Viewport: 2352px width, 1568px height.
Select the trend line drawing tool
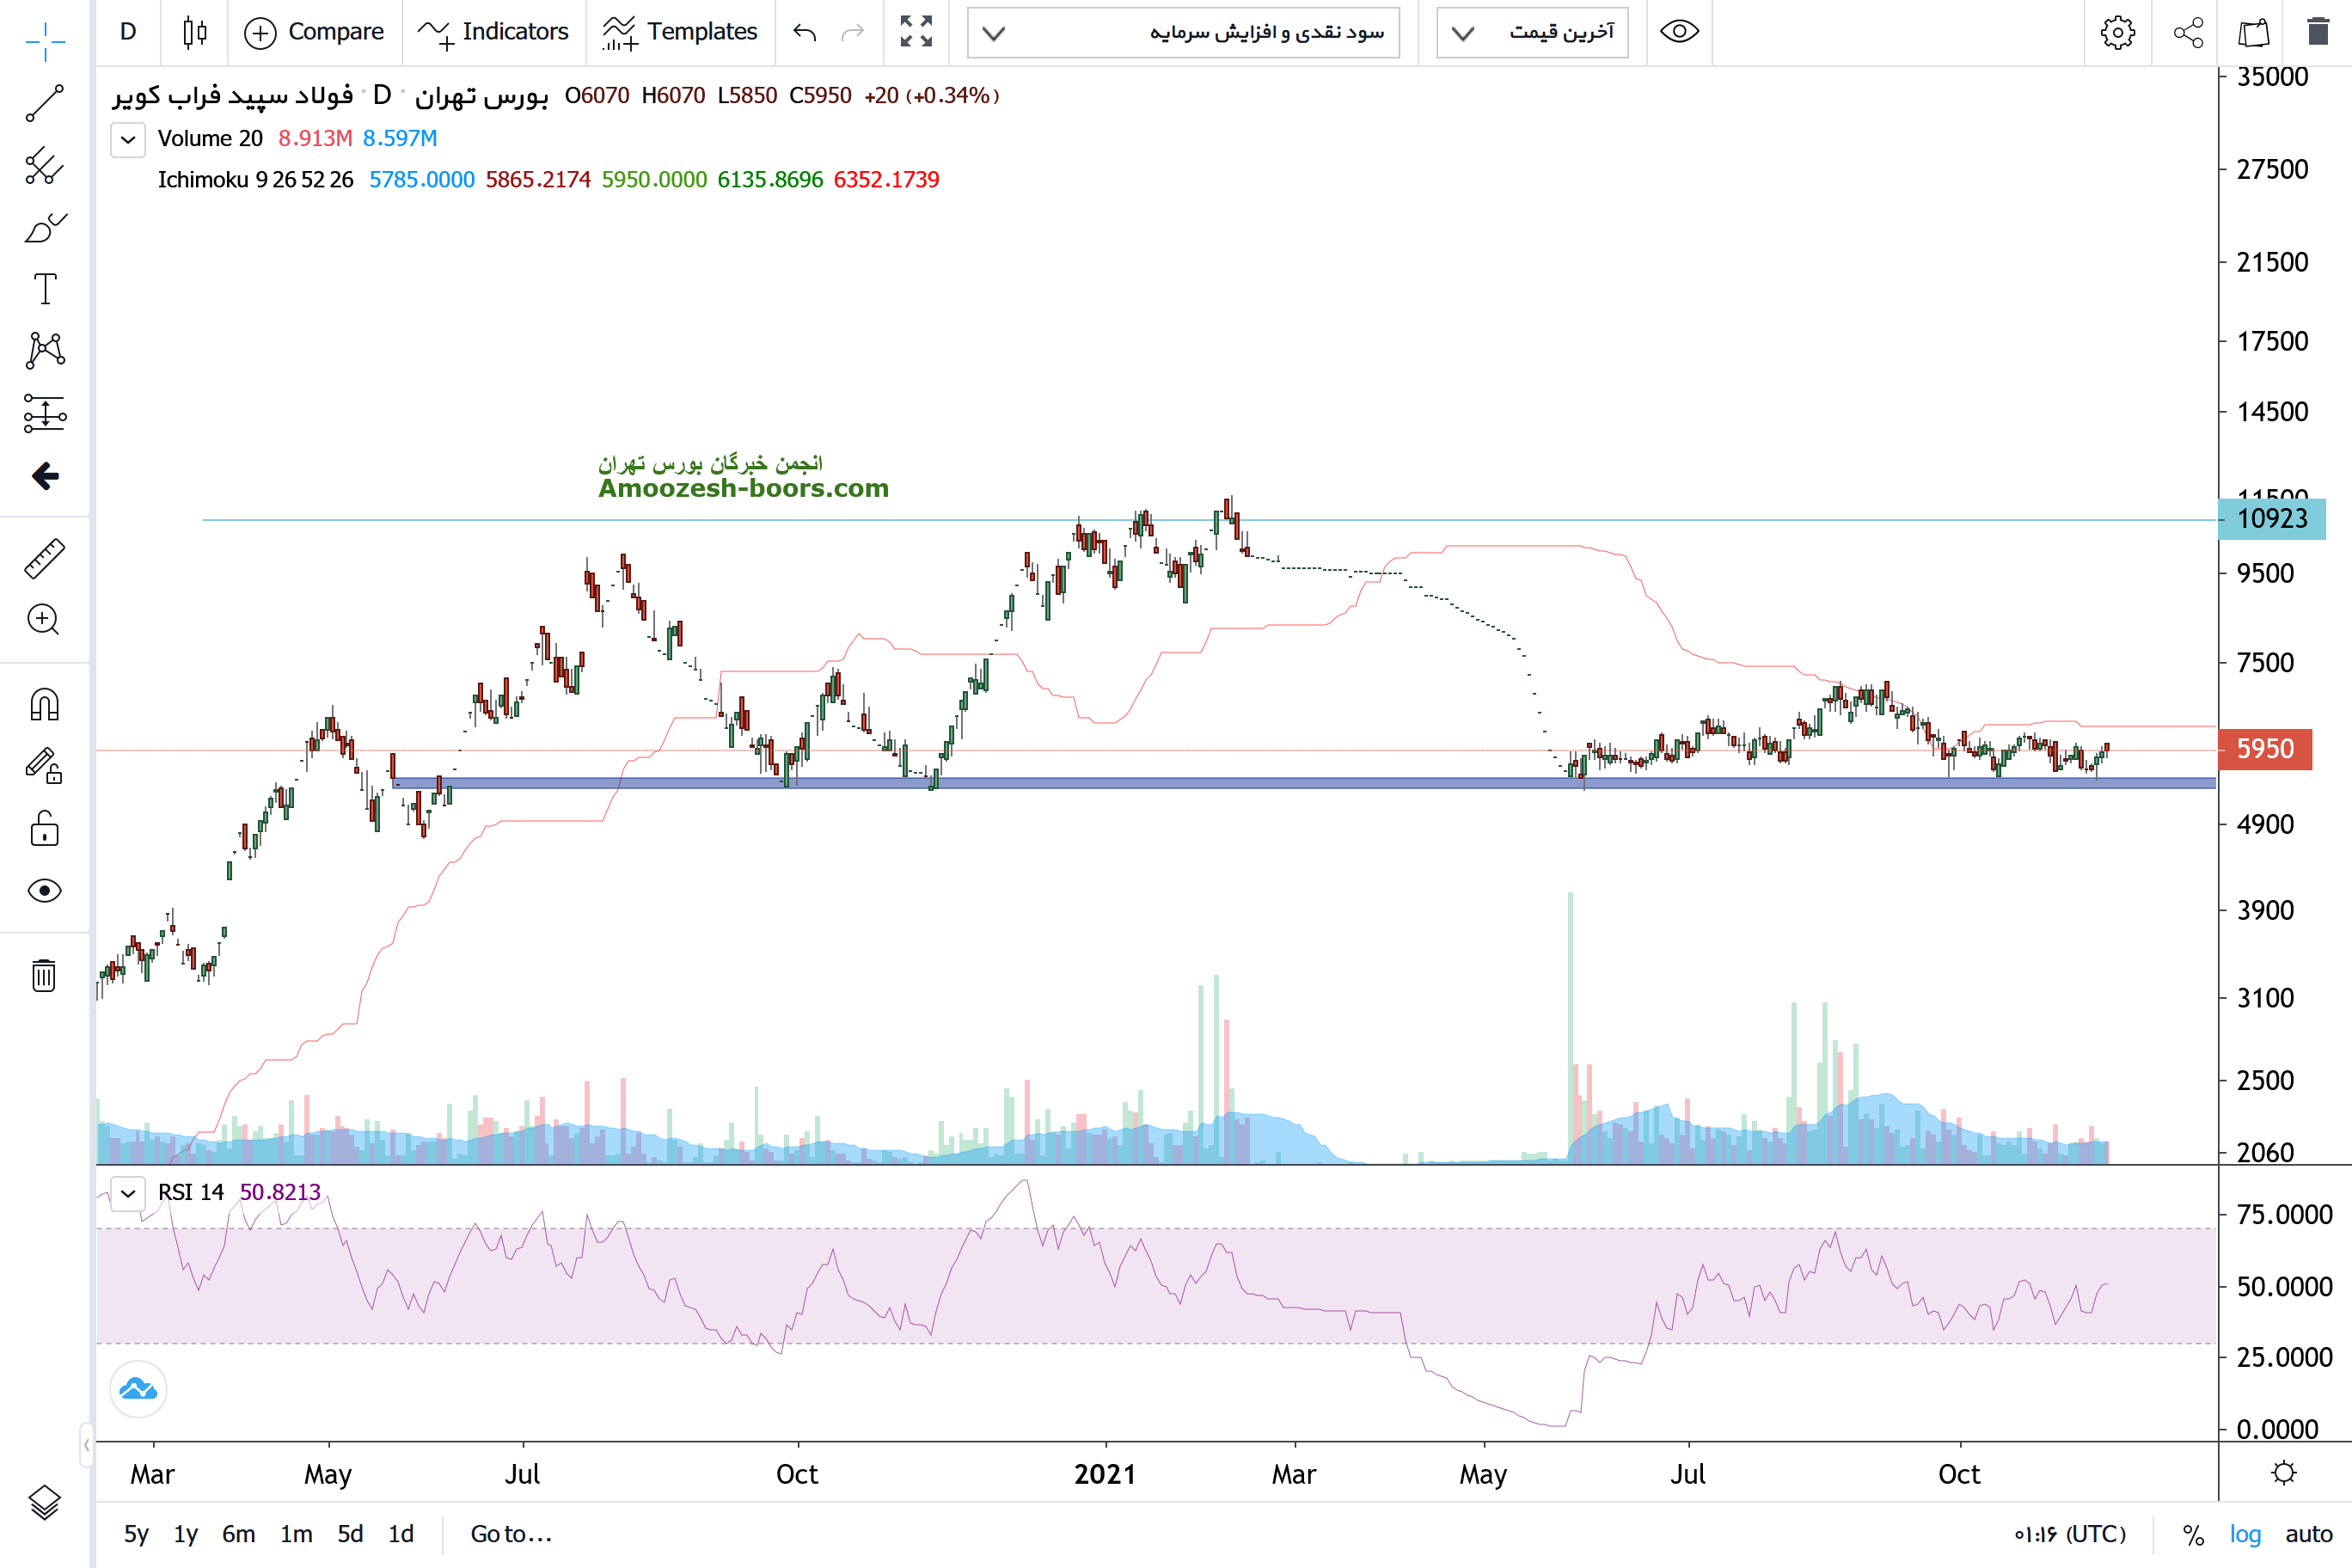(44, 103)
